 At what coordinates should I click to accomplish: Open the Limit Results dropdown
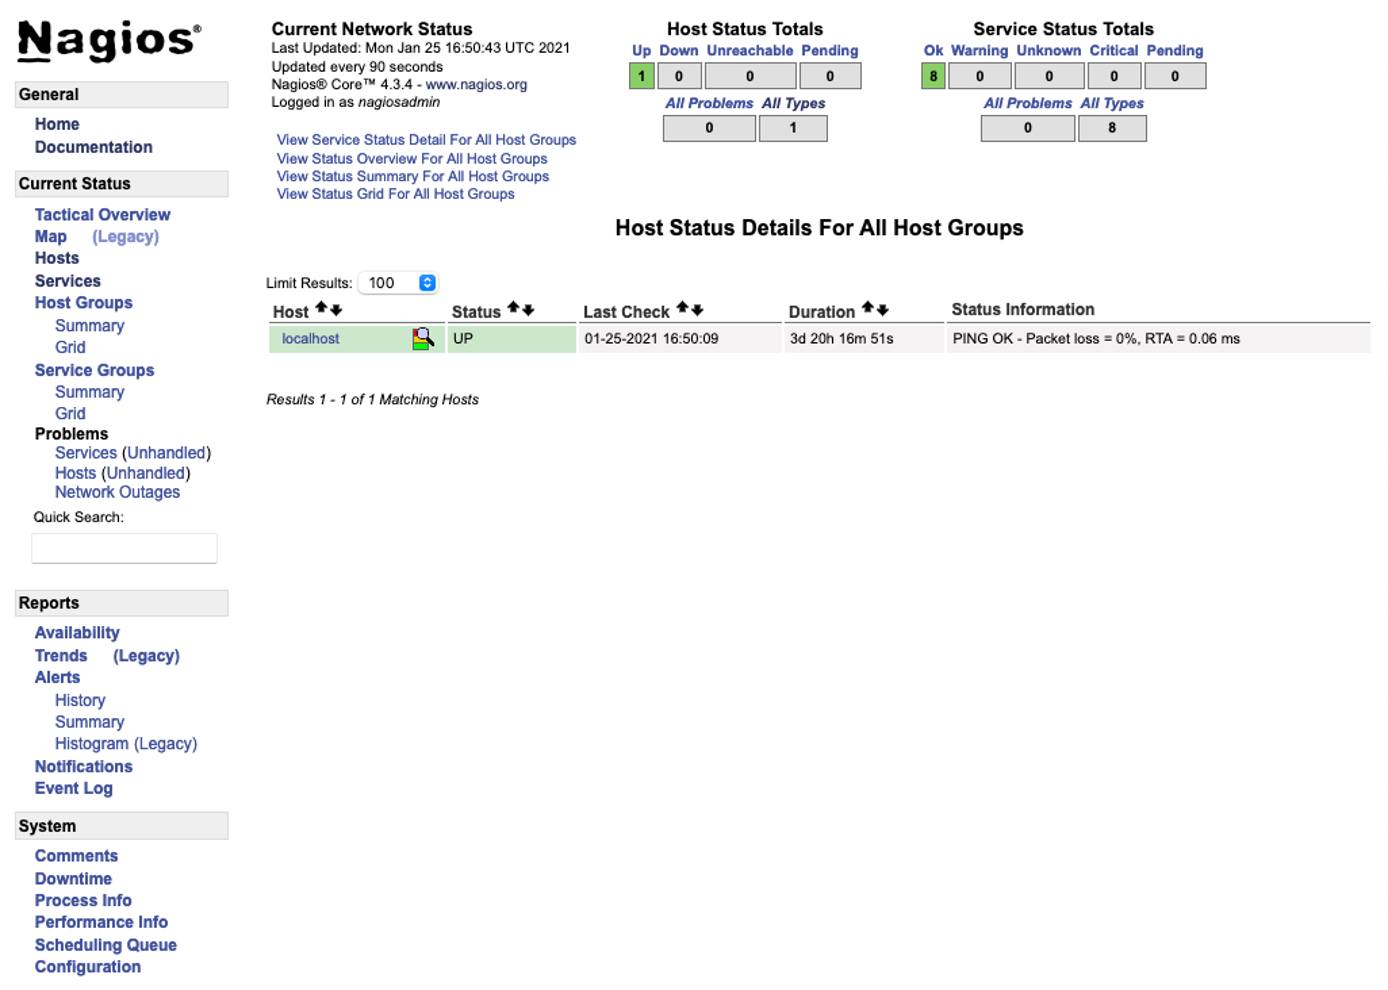pyautogui.click(x=398, y=282)
